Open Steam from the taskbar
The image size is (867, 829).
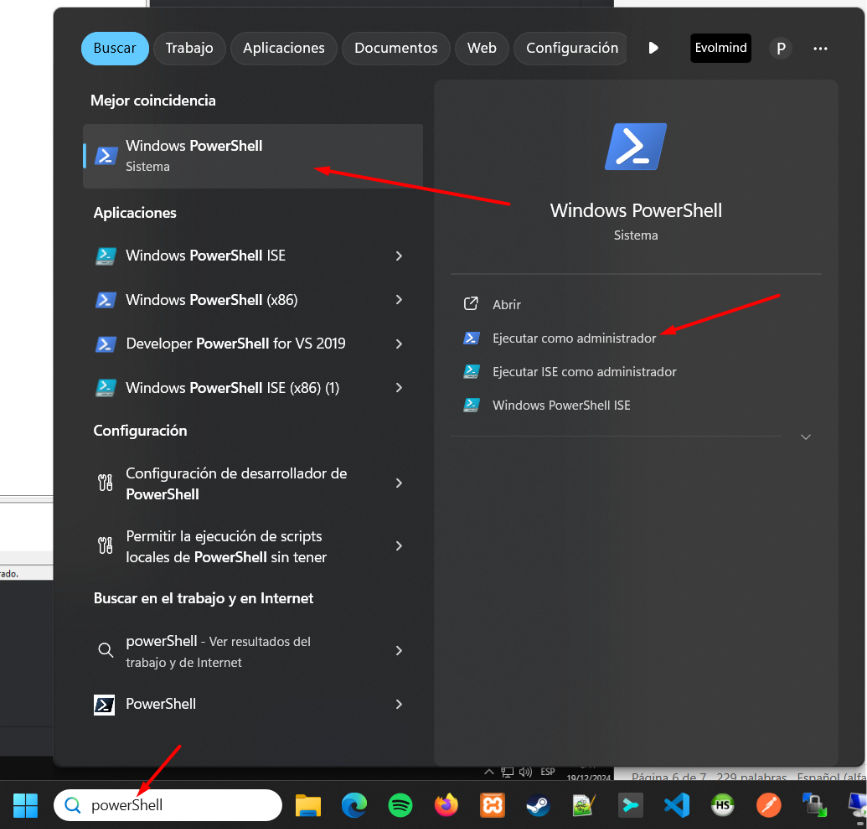538,805
